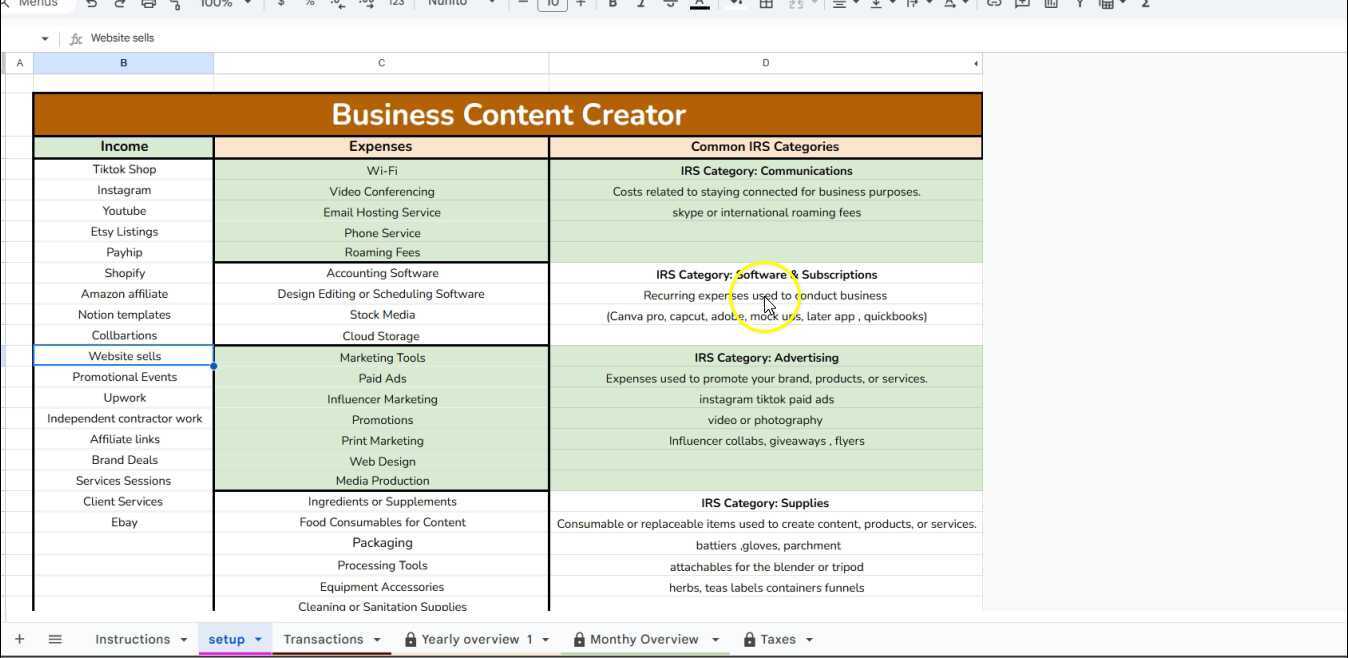Select the Tiktok Shop income cell
Viewport: 1348px width, 658px height.
coord(124,169)
